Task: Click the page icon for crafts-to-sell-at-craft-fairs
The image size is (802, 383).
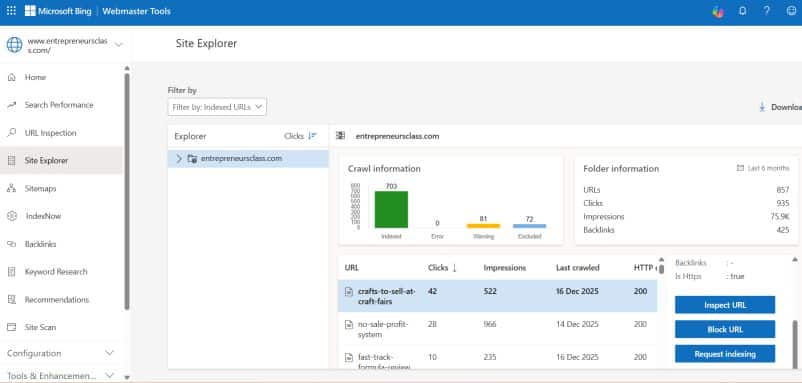Action: tap(349, 292)
